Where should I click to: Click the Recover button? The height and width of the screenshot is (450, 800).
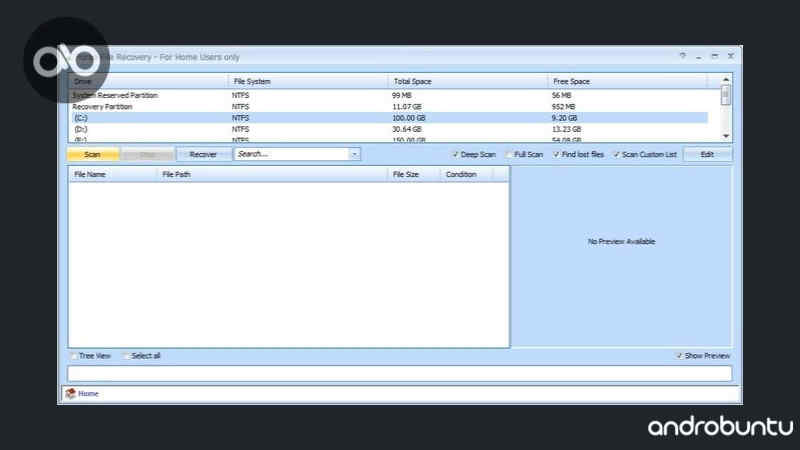coord(203,155)
